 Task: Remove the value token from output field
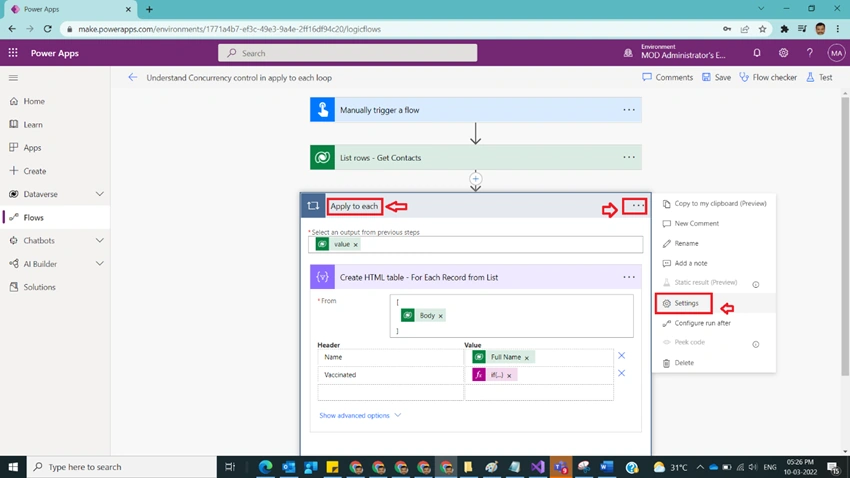coord(356,245)
